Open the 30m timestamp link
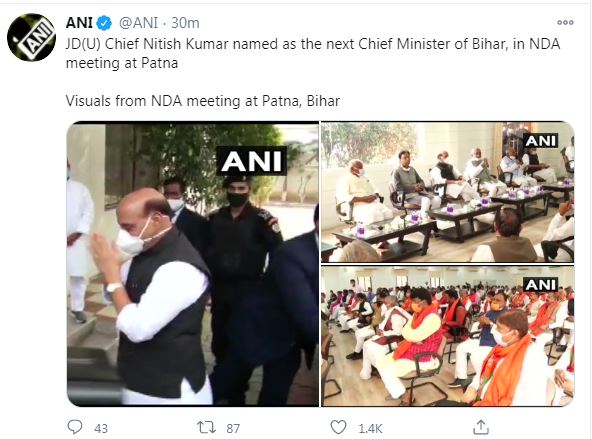This screenshot has height=439, width=592. pyautogui.click(x=185, y=23)
